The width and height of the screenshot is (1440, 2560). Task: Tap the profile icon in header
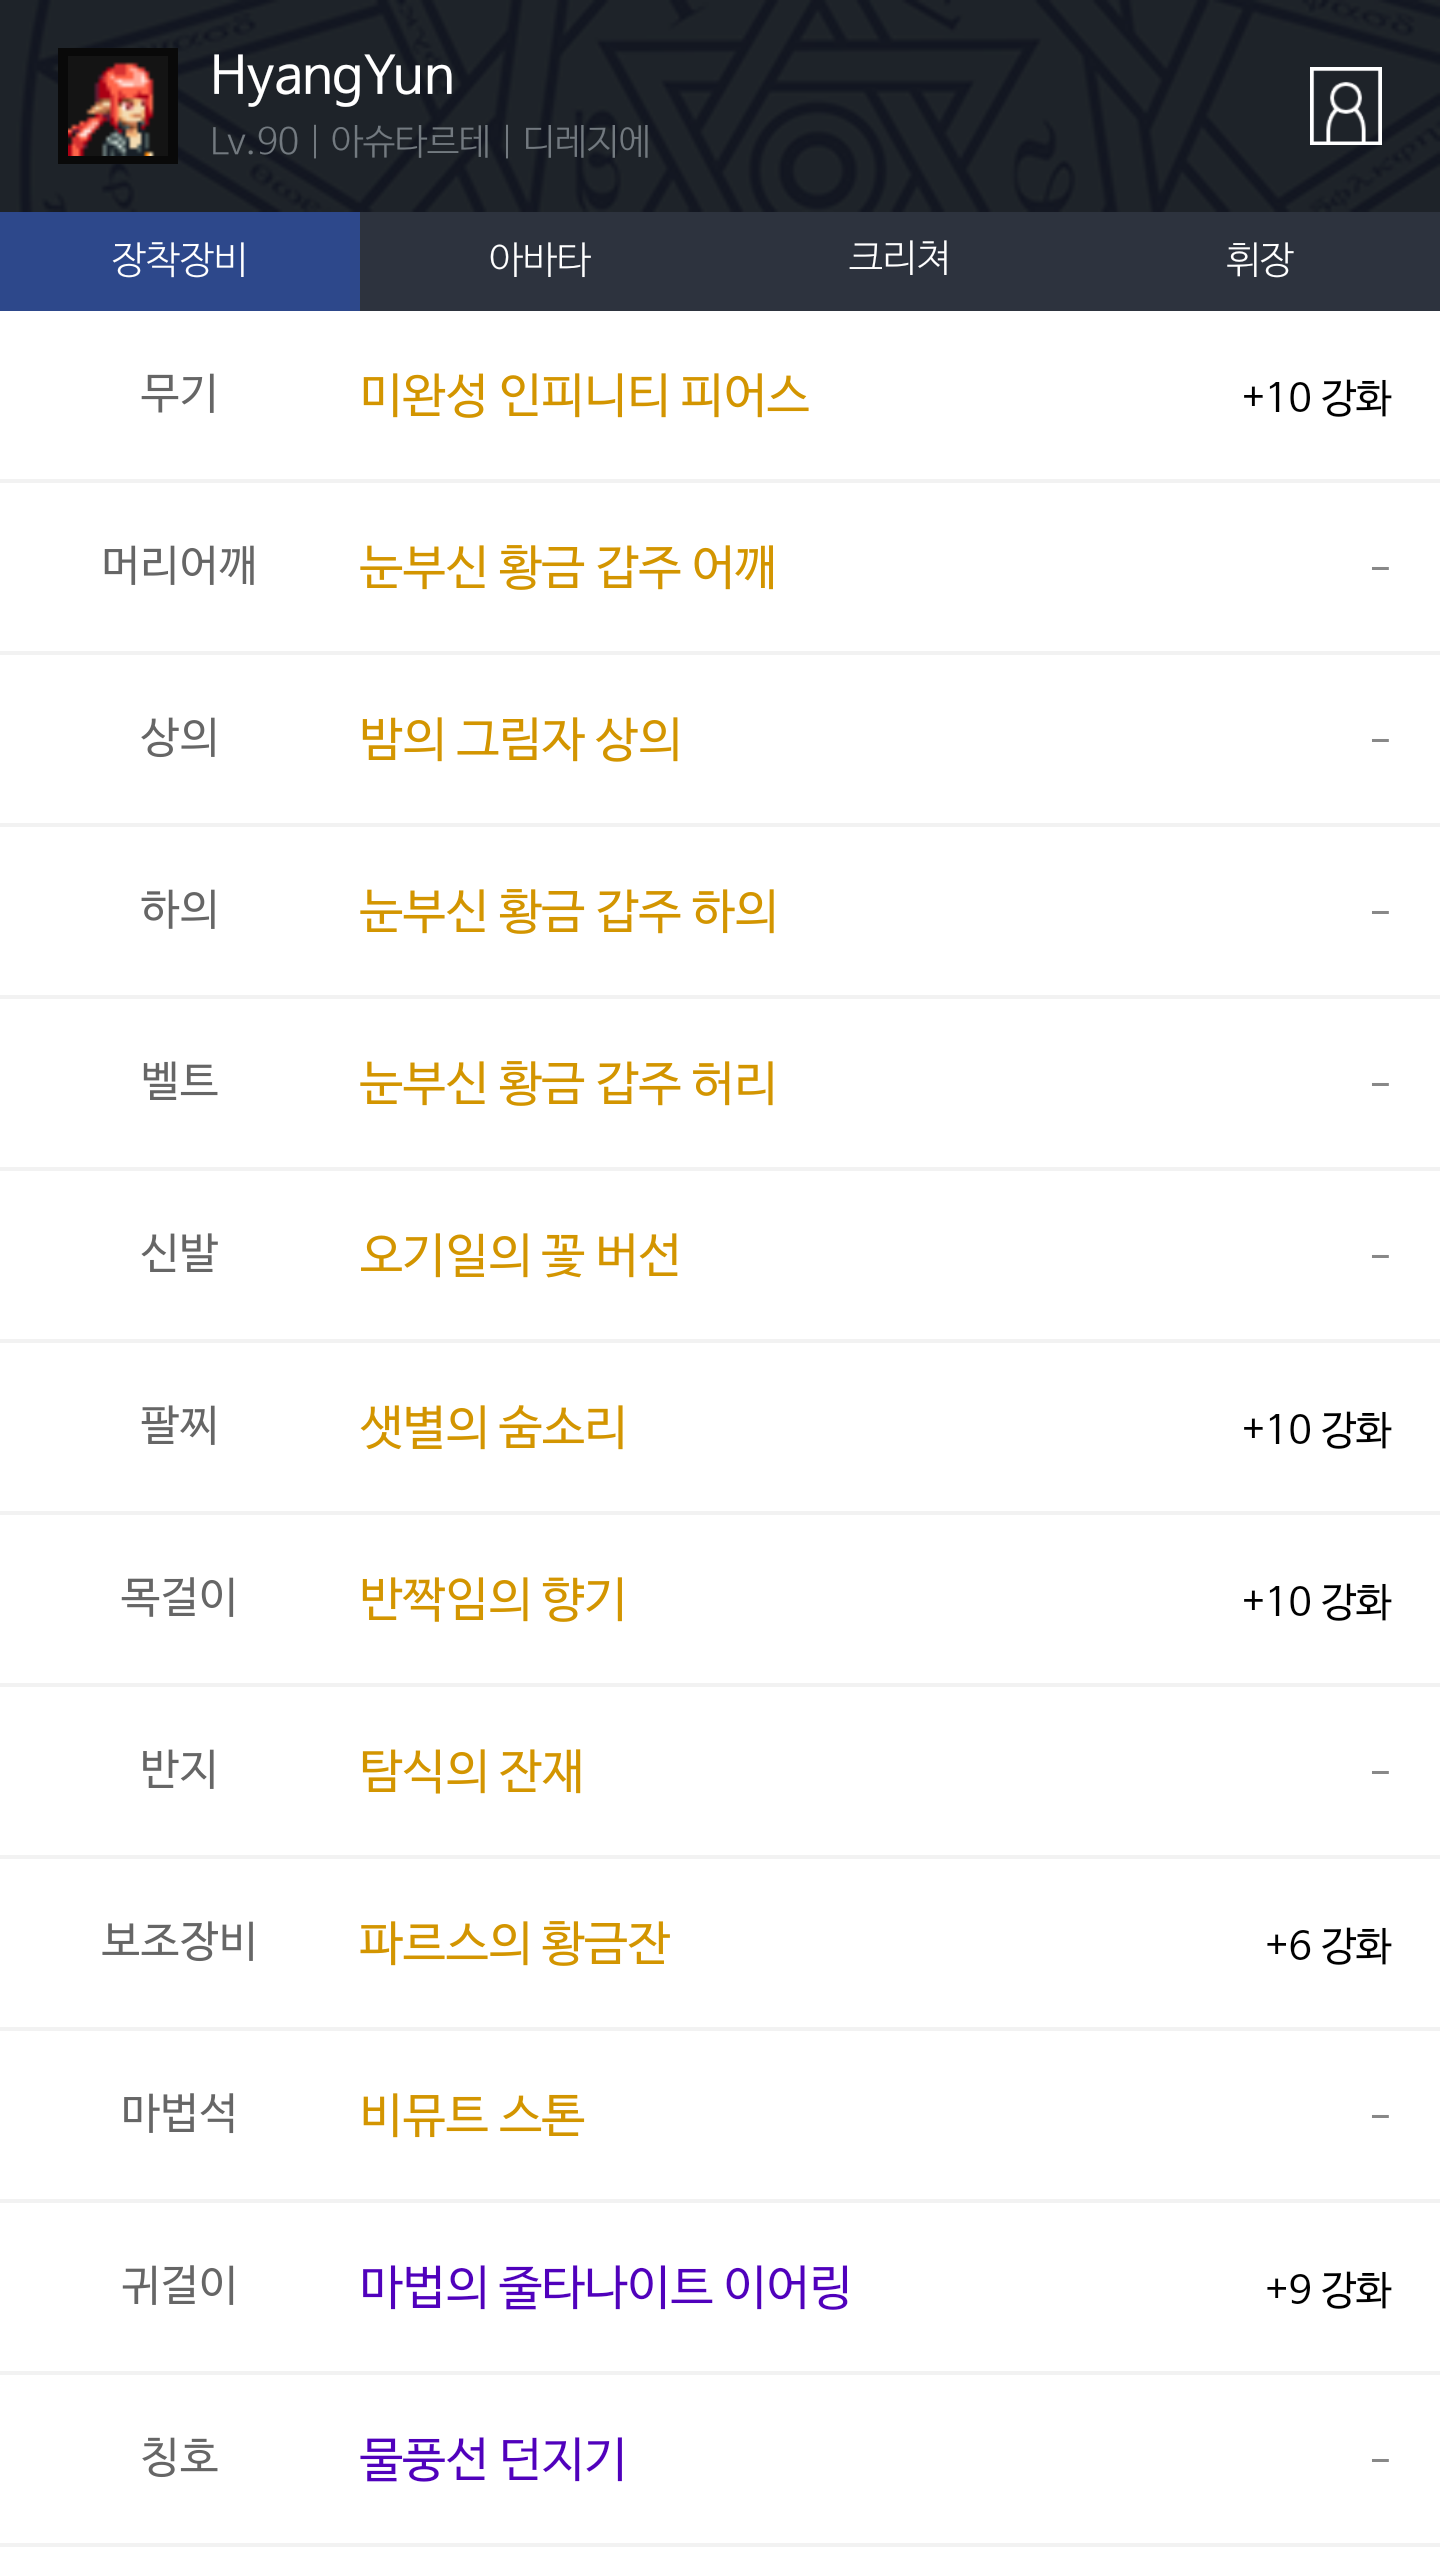click(x=1345, y=106)
